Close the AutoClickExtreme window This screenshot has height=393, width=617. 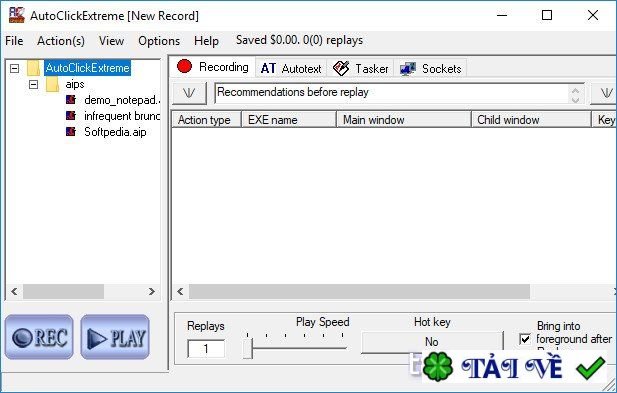tap(593, 15)
